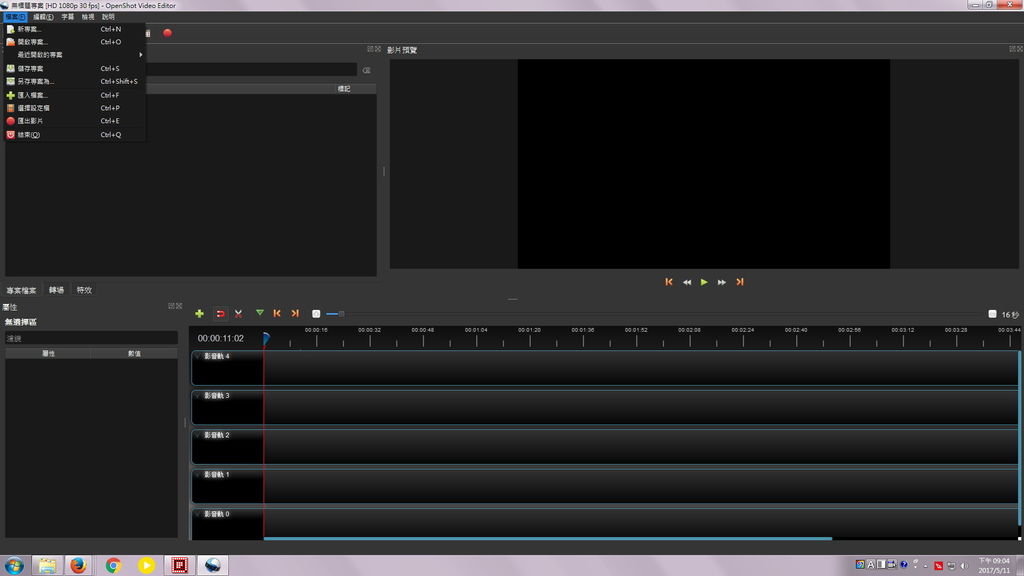
Task: Jump to end of preview playback
Action: coord(740,282)
